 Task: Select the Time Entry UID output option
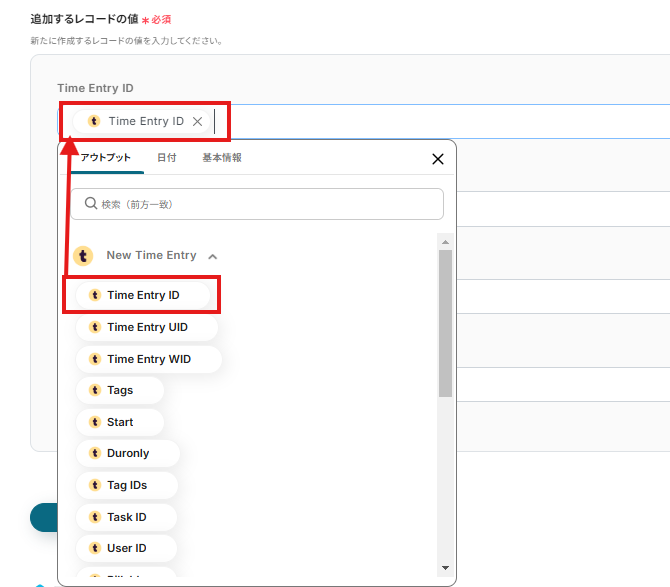[x=147, y=327]
